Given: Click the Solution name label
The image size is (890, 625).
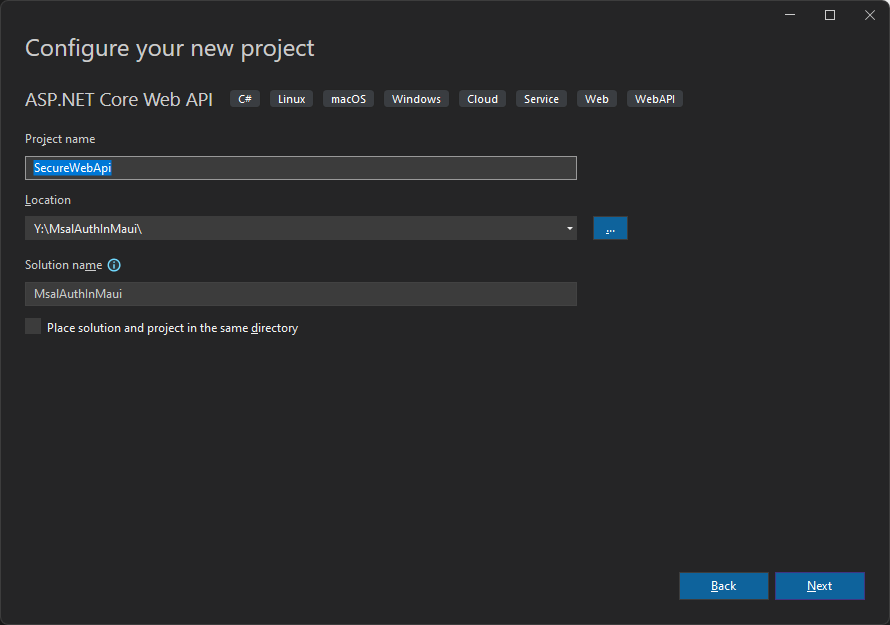Looking at the screenshot, I should point(64,265).
